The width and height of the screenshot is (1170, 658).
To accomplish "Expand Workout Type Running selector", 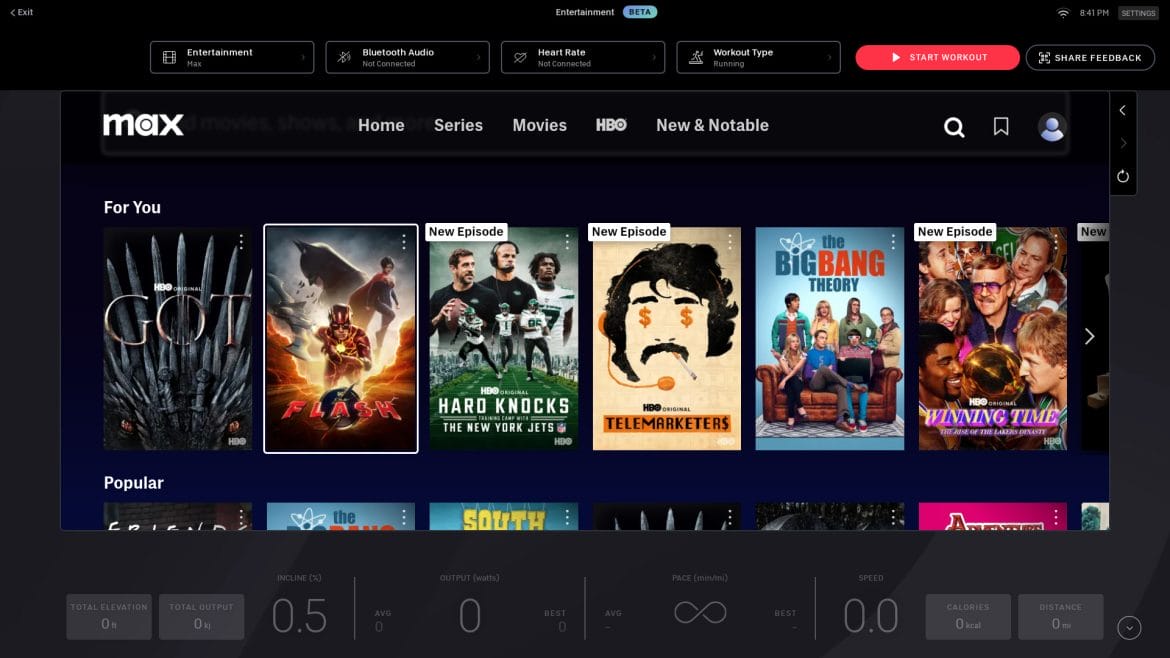I will click(x=758, y=57).
